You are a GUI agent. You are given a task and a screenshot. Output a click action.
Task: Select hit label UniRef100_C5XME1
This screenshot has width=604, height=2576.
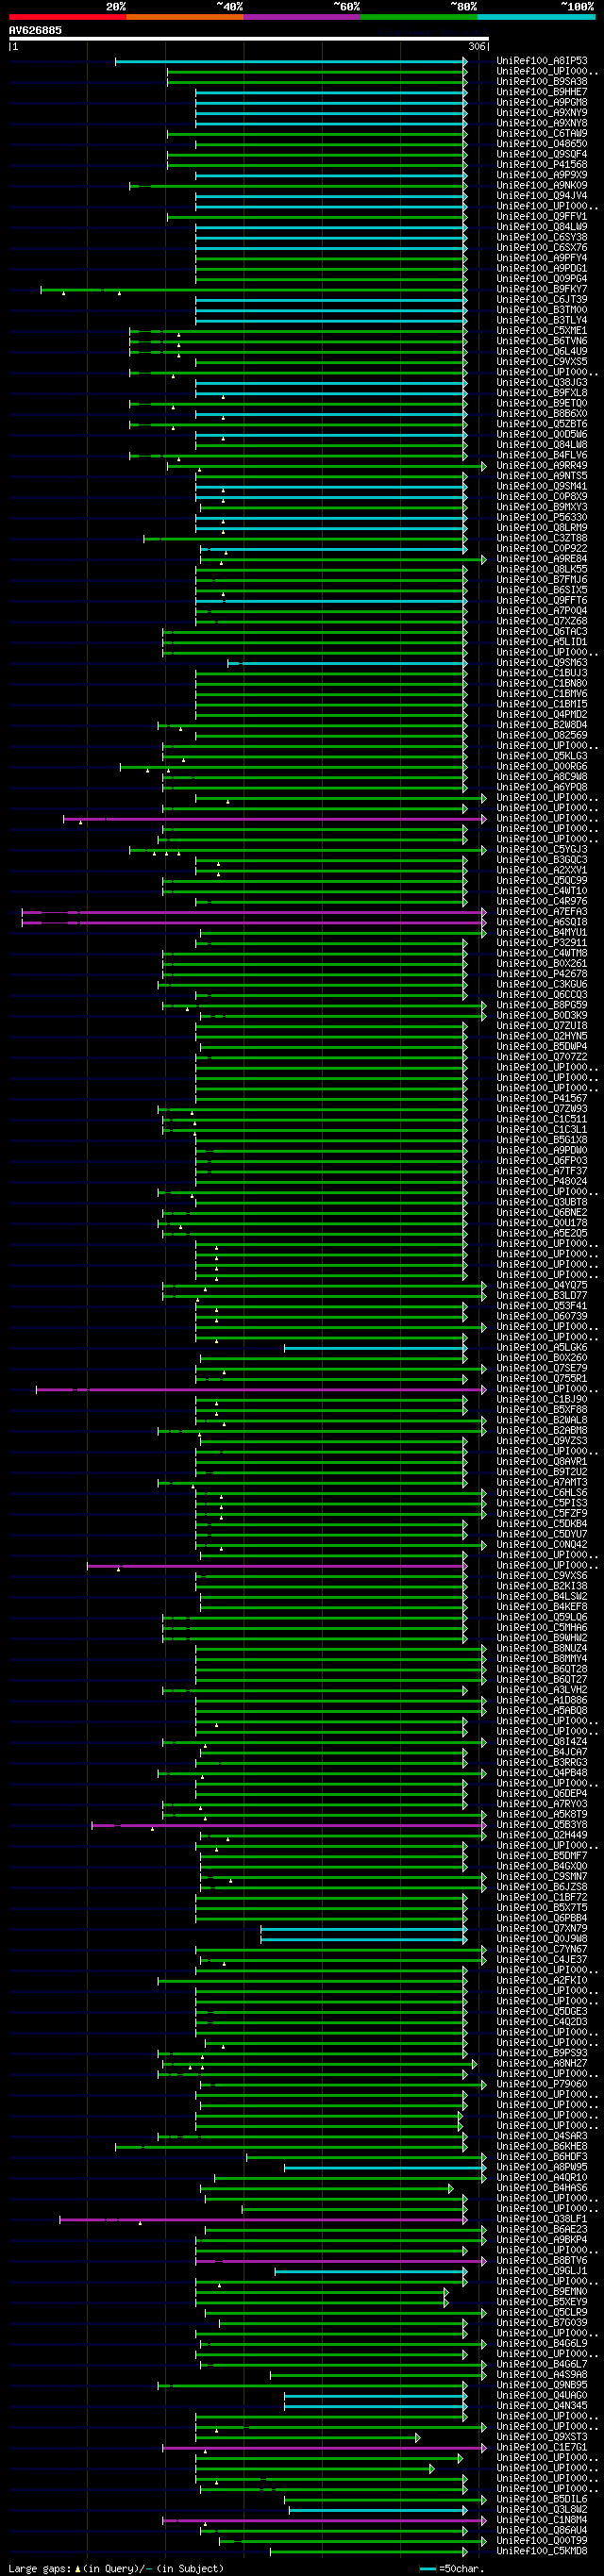[542, 331]
